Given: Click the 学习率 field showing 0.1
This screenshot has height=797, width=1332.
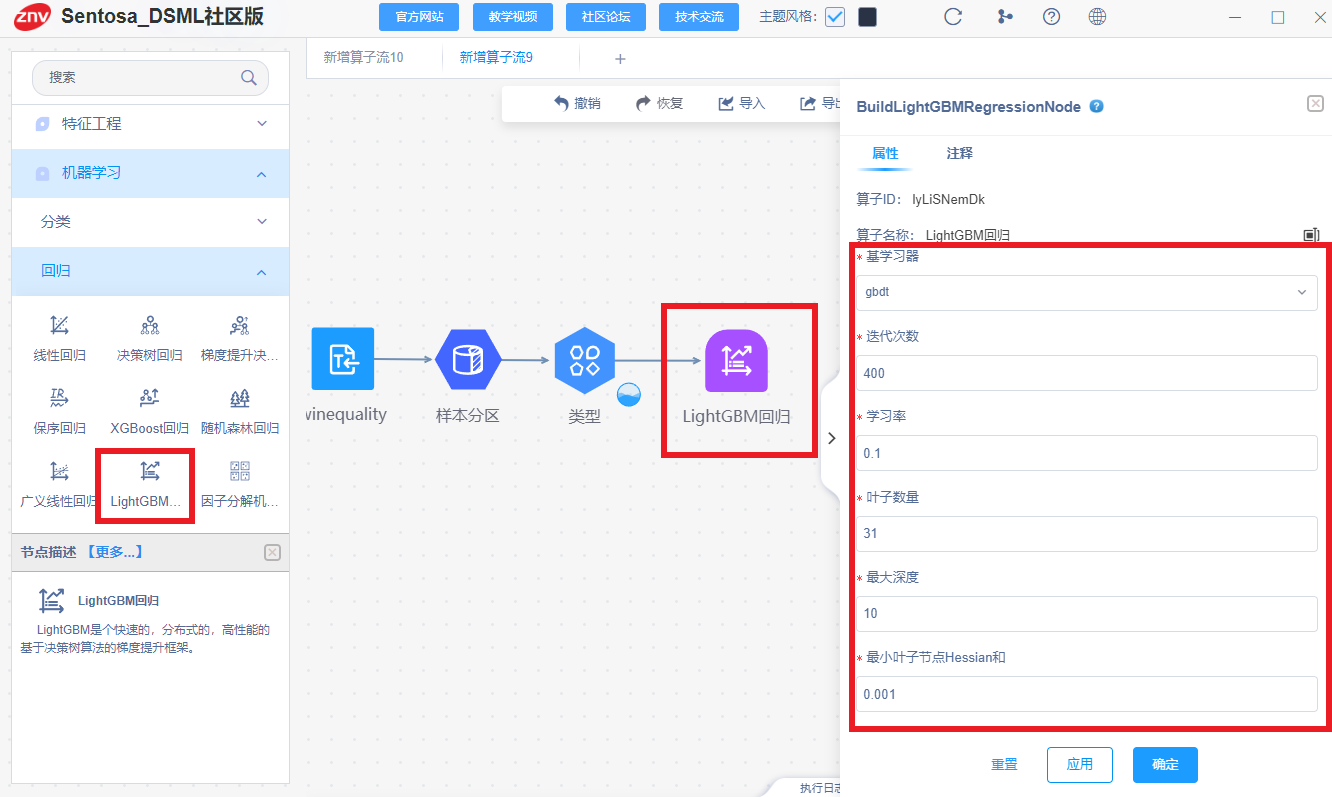Looking at the screenshot, I should click(x=1087, y=453).
